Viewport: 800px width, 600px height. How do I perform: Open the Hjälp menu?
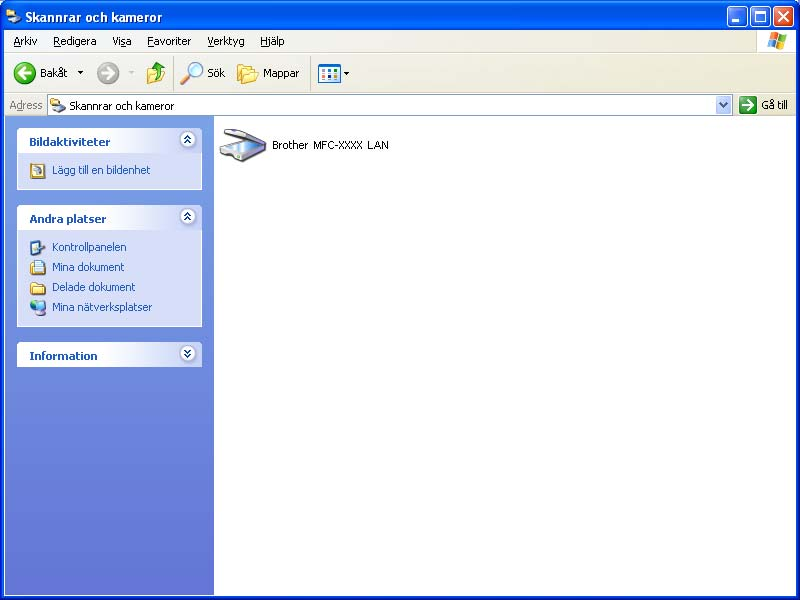[x=272, y=41]
